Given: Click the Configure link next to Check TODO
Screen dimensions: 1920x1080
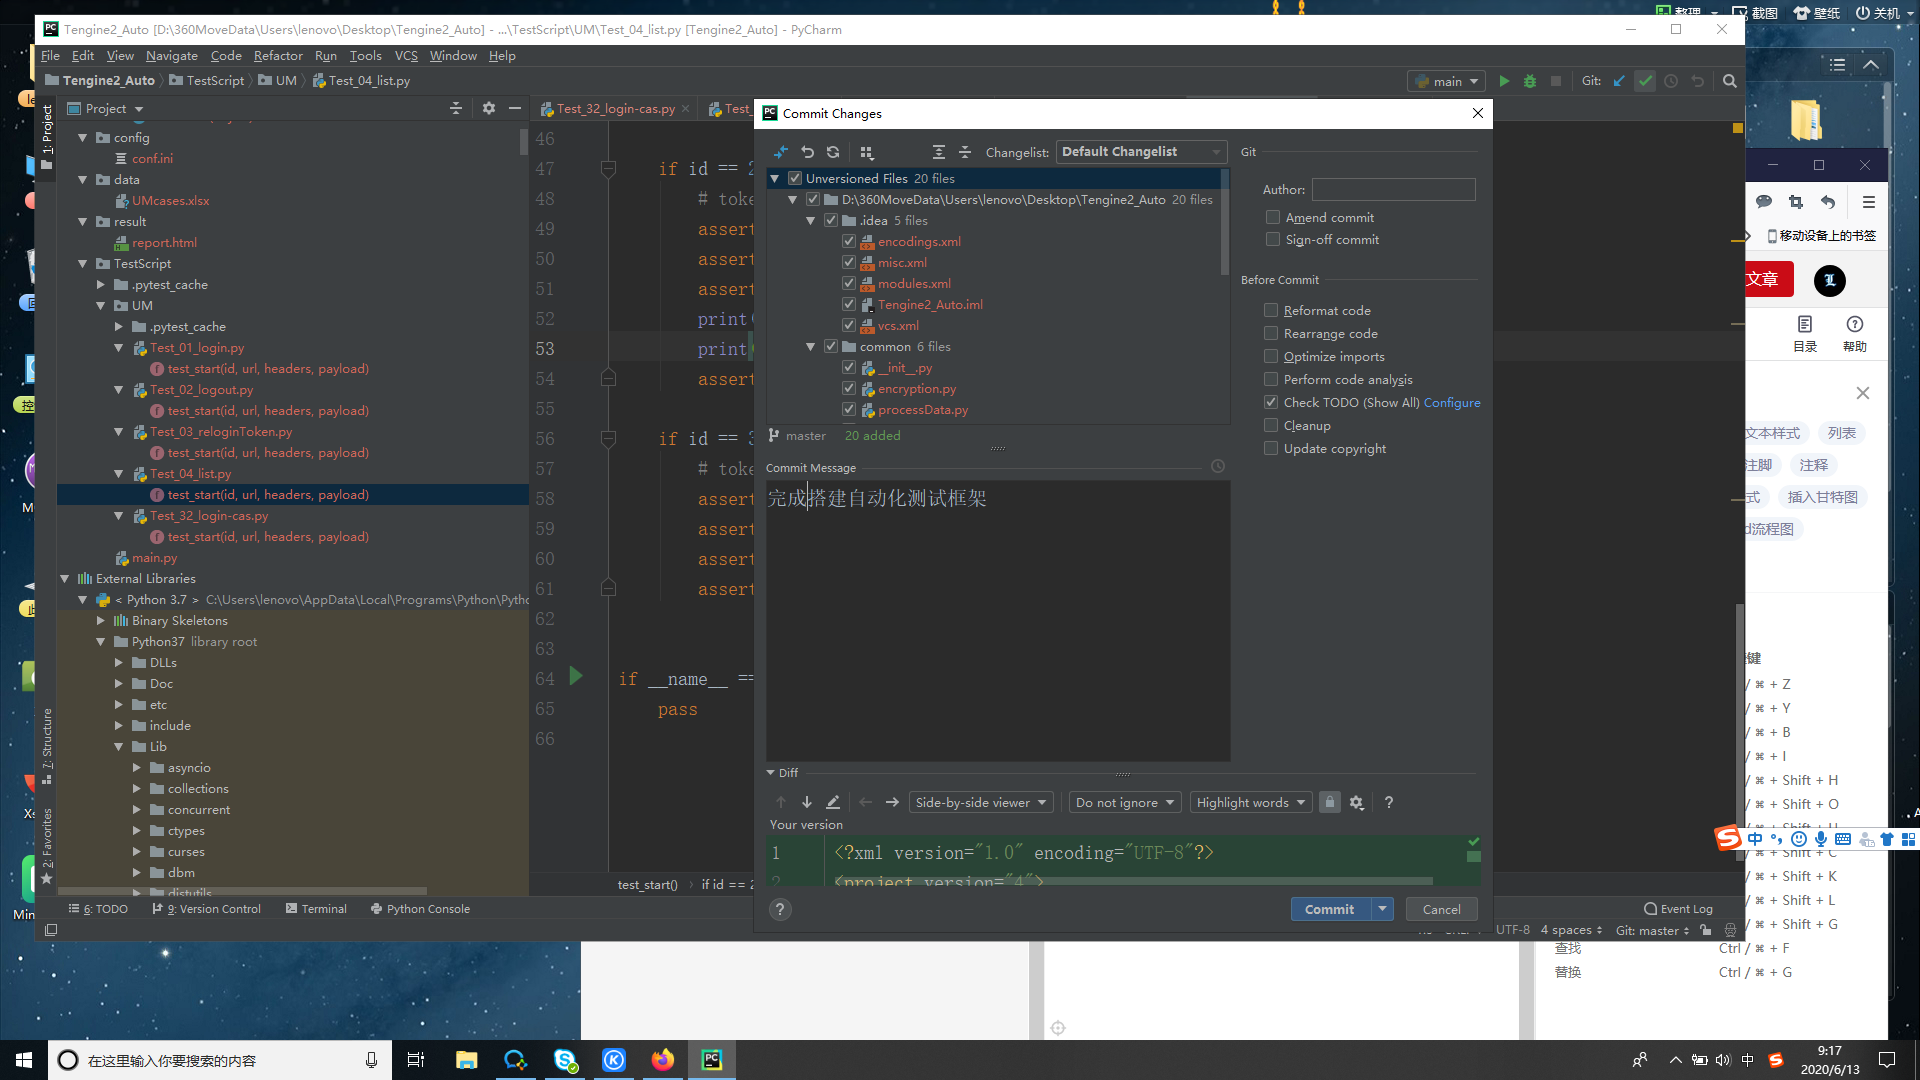Looking at the screenshot, I should pos(1452,402).
